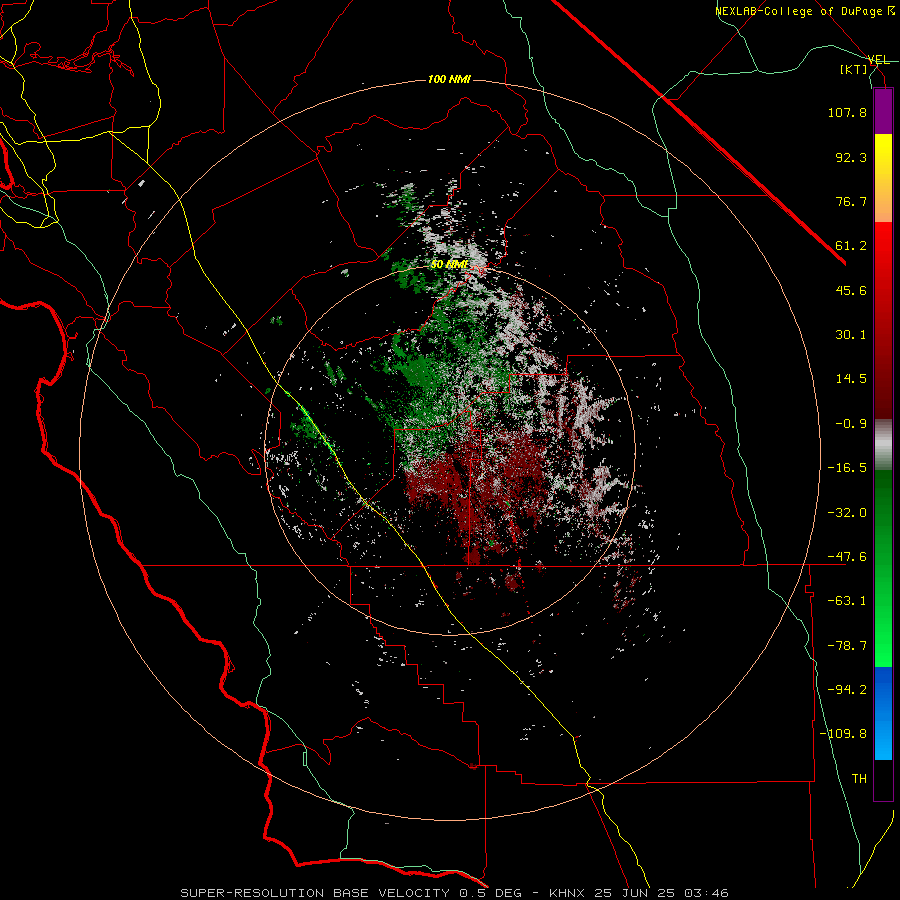Click the -94.2 velocity scale value
This screenshot has height=900, width=900.
click(847, 690)
